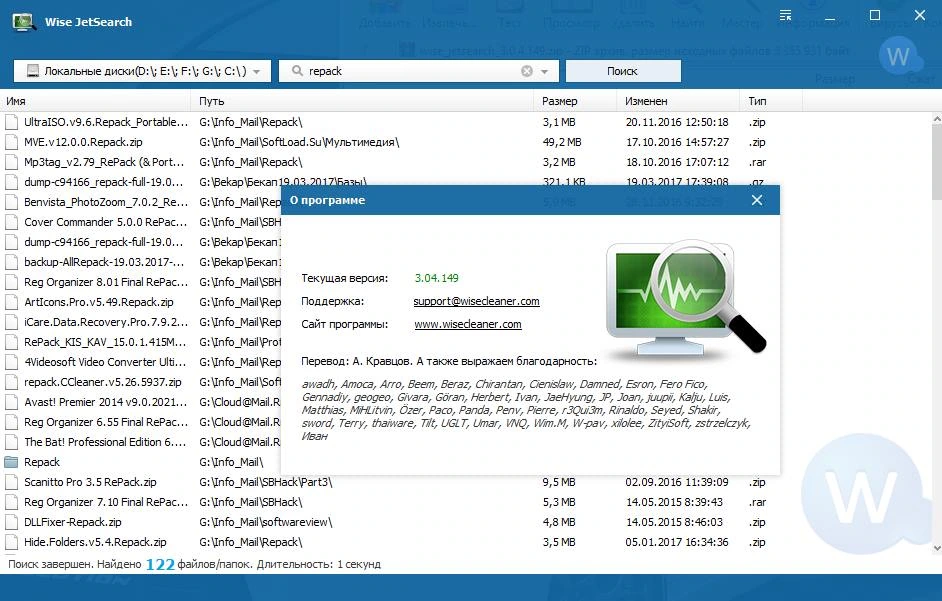Open the local disks drive selector
942x601 pixels.
142,71
